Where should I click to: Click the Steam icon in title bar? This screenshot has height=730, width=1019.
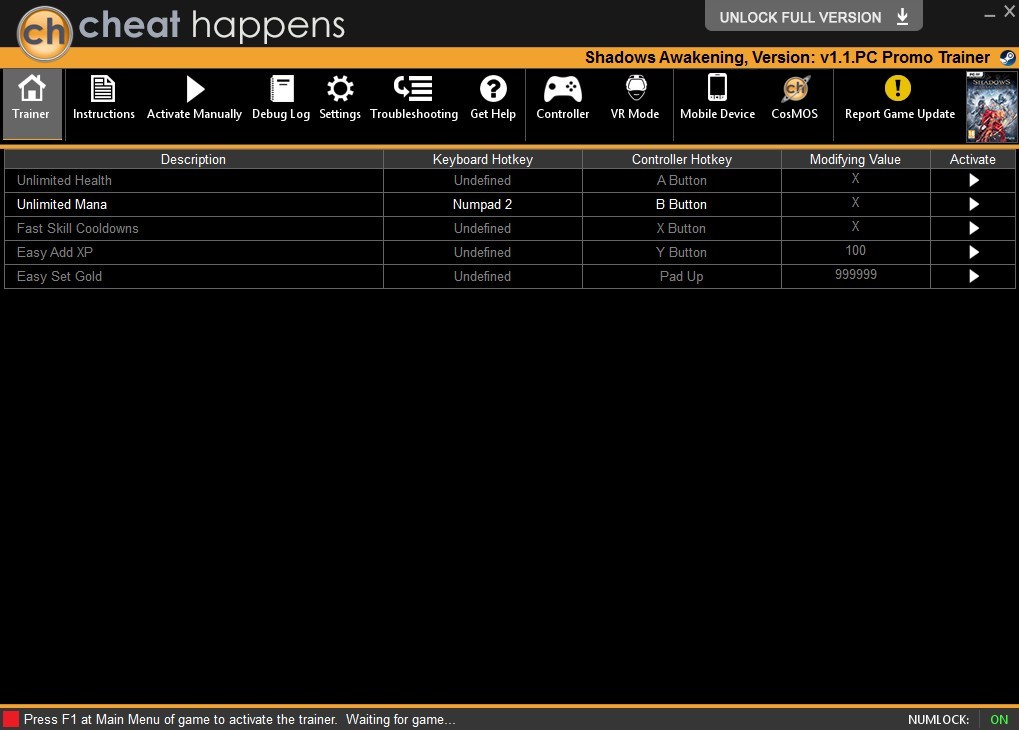[1007, 58]
